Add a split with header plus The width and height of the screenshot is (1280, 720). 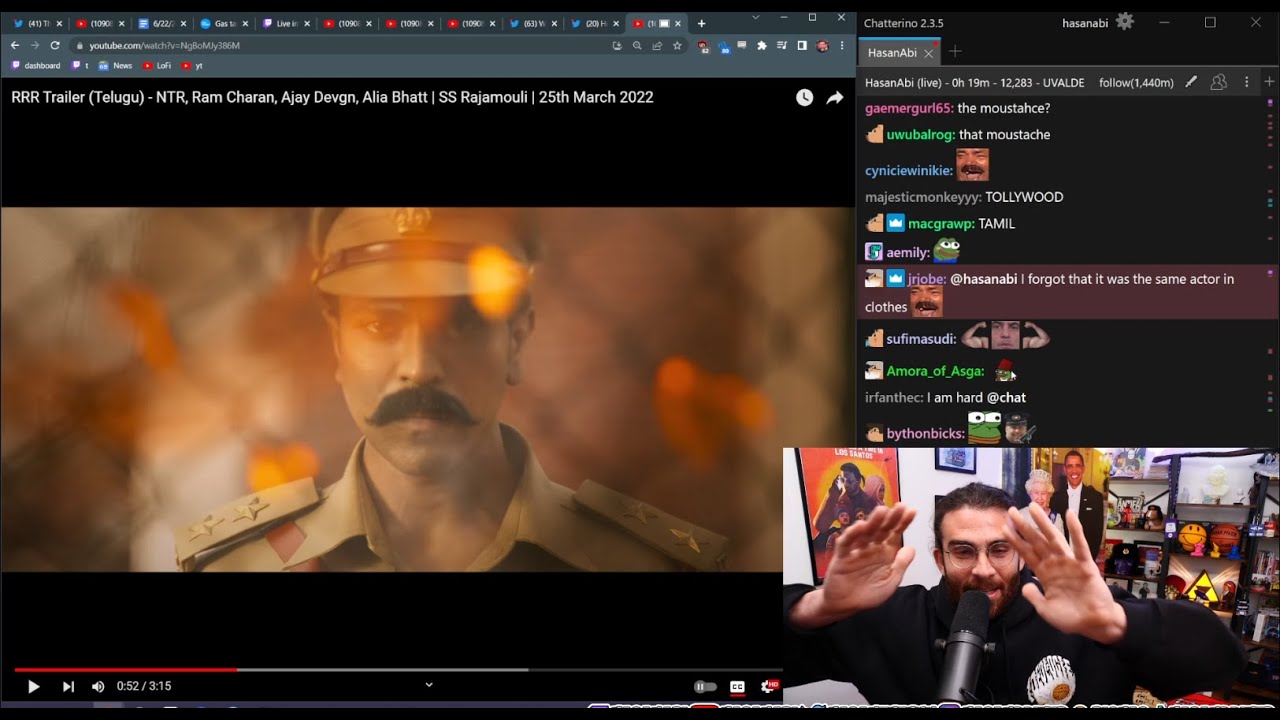click(x=1269, y=82)
